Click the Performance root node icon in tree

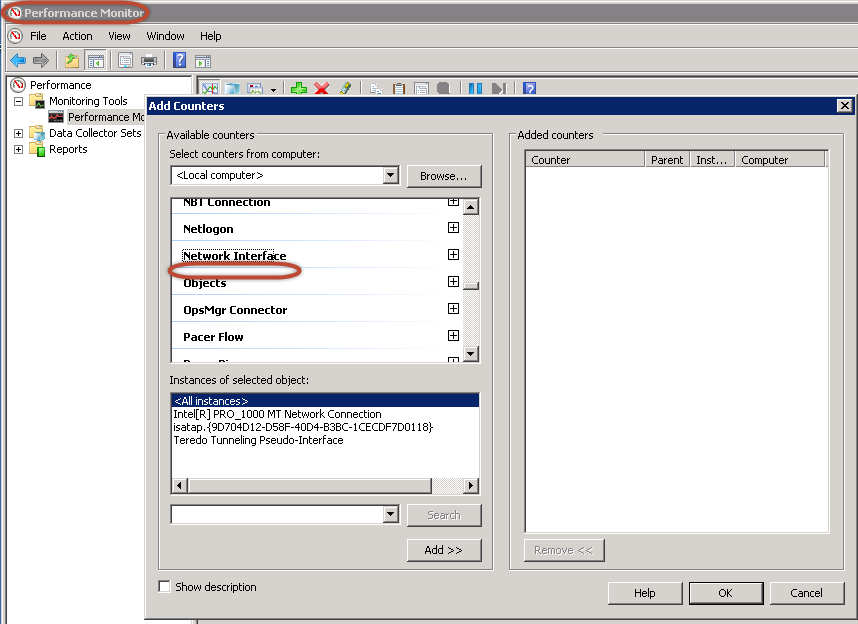19,85
